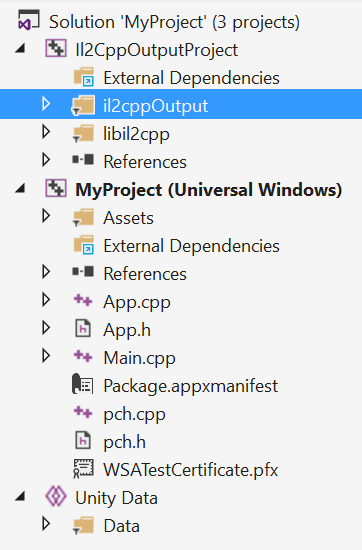Collapse the Il2CppOutputProject node

21,49
